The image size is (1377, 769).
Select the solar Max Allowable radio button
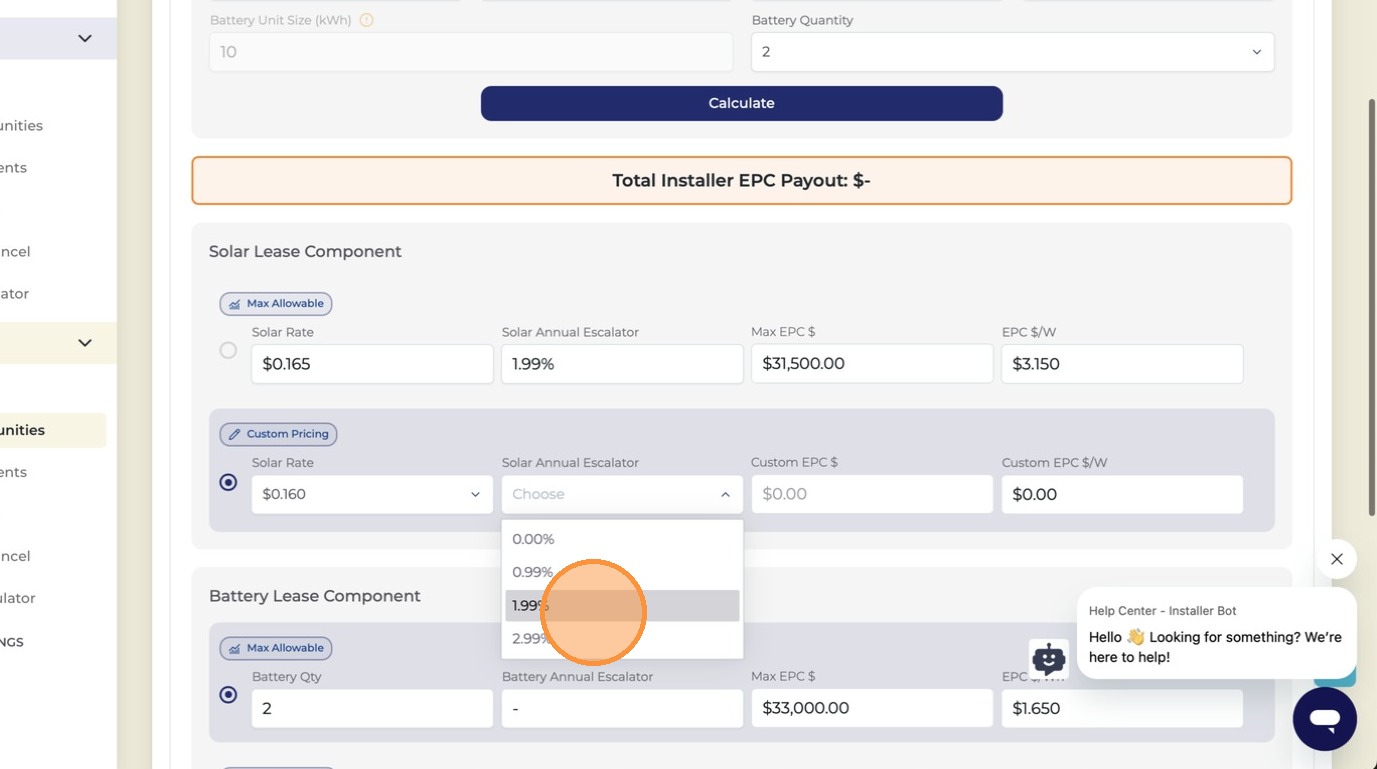tap(228, 351)
